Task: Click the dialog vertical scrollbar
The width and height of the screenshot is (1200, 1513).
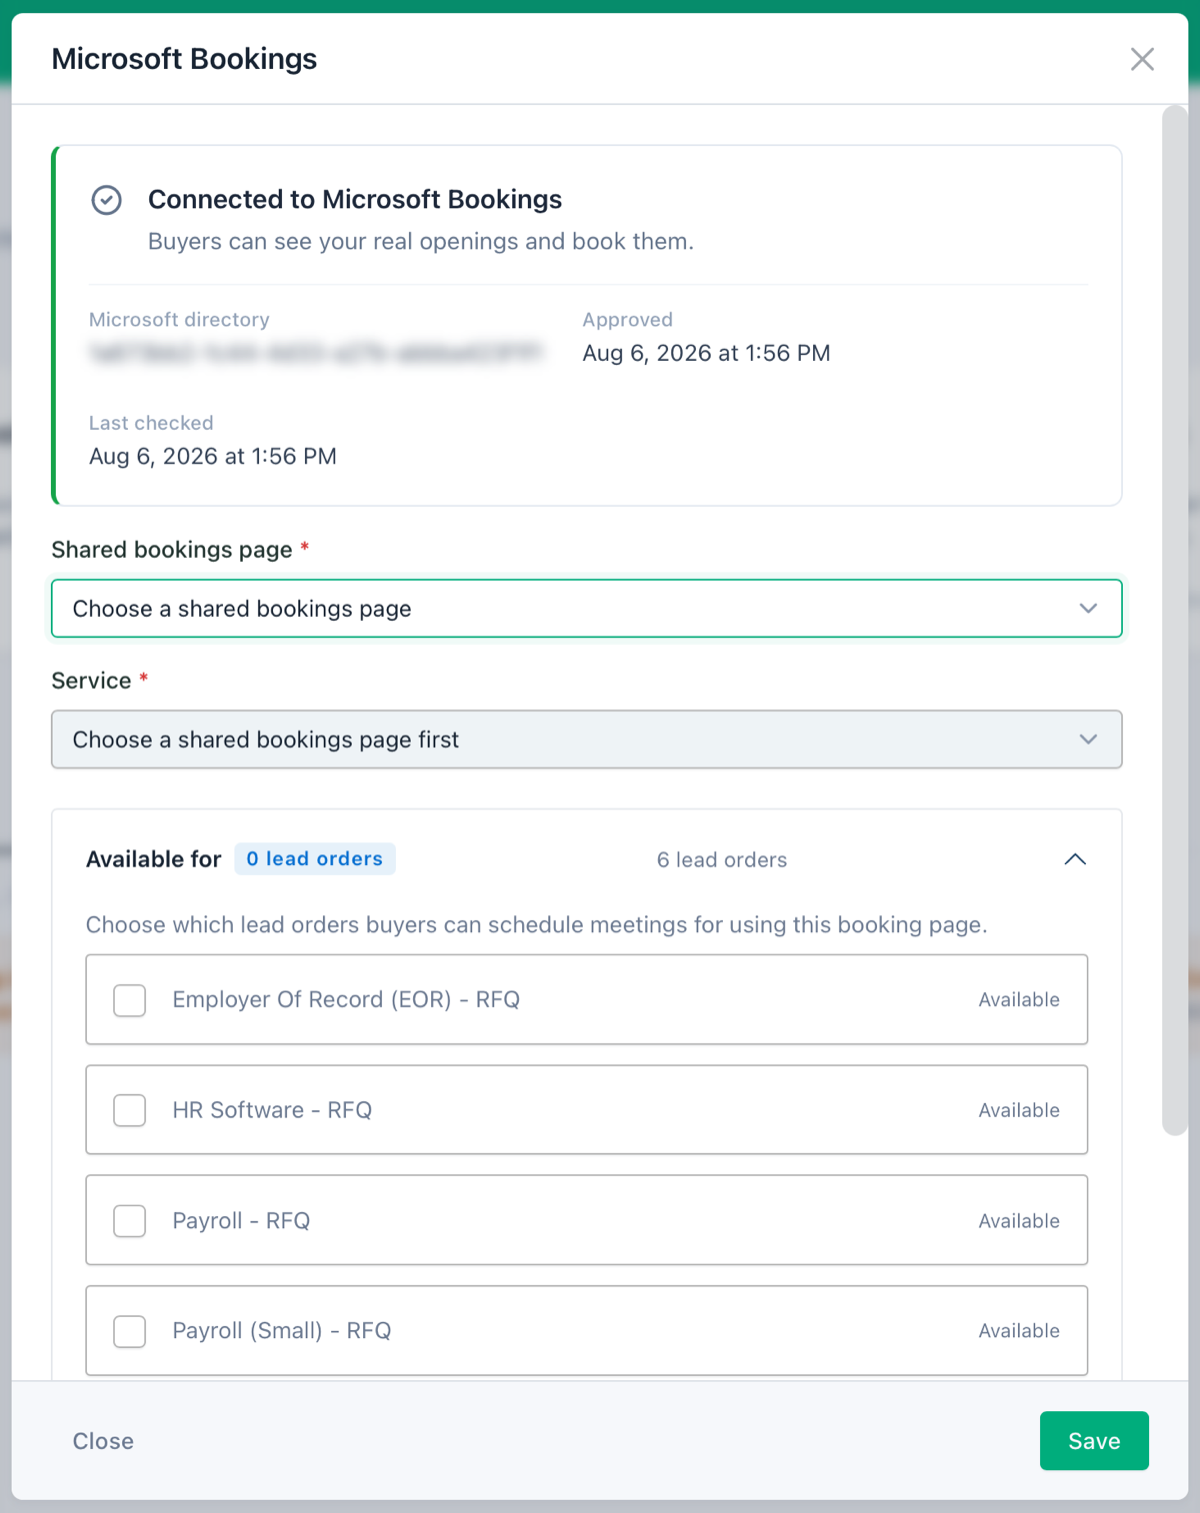Action: click(1174, 620)
